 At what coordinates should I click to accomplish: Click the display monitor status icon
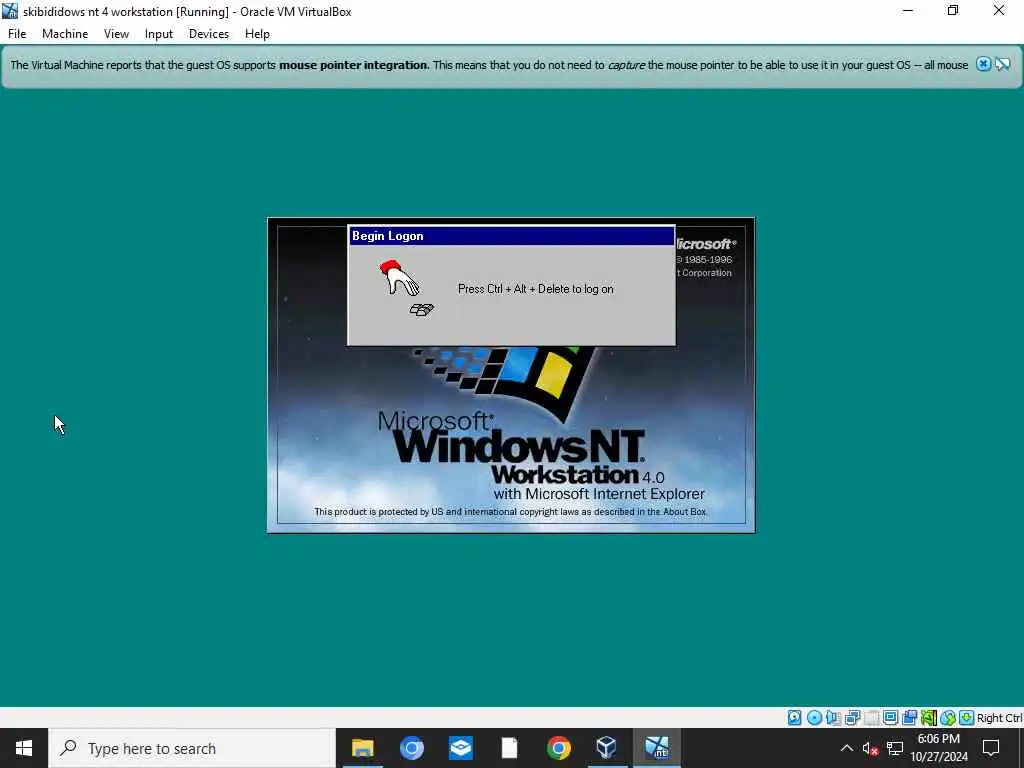[890, 718]
